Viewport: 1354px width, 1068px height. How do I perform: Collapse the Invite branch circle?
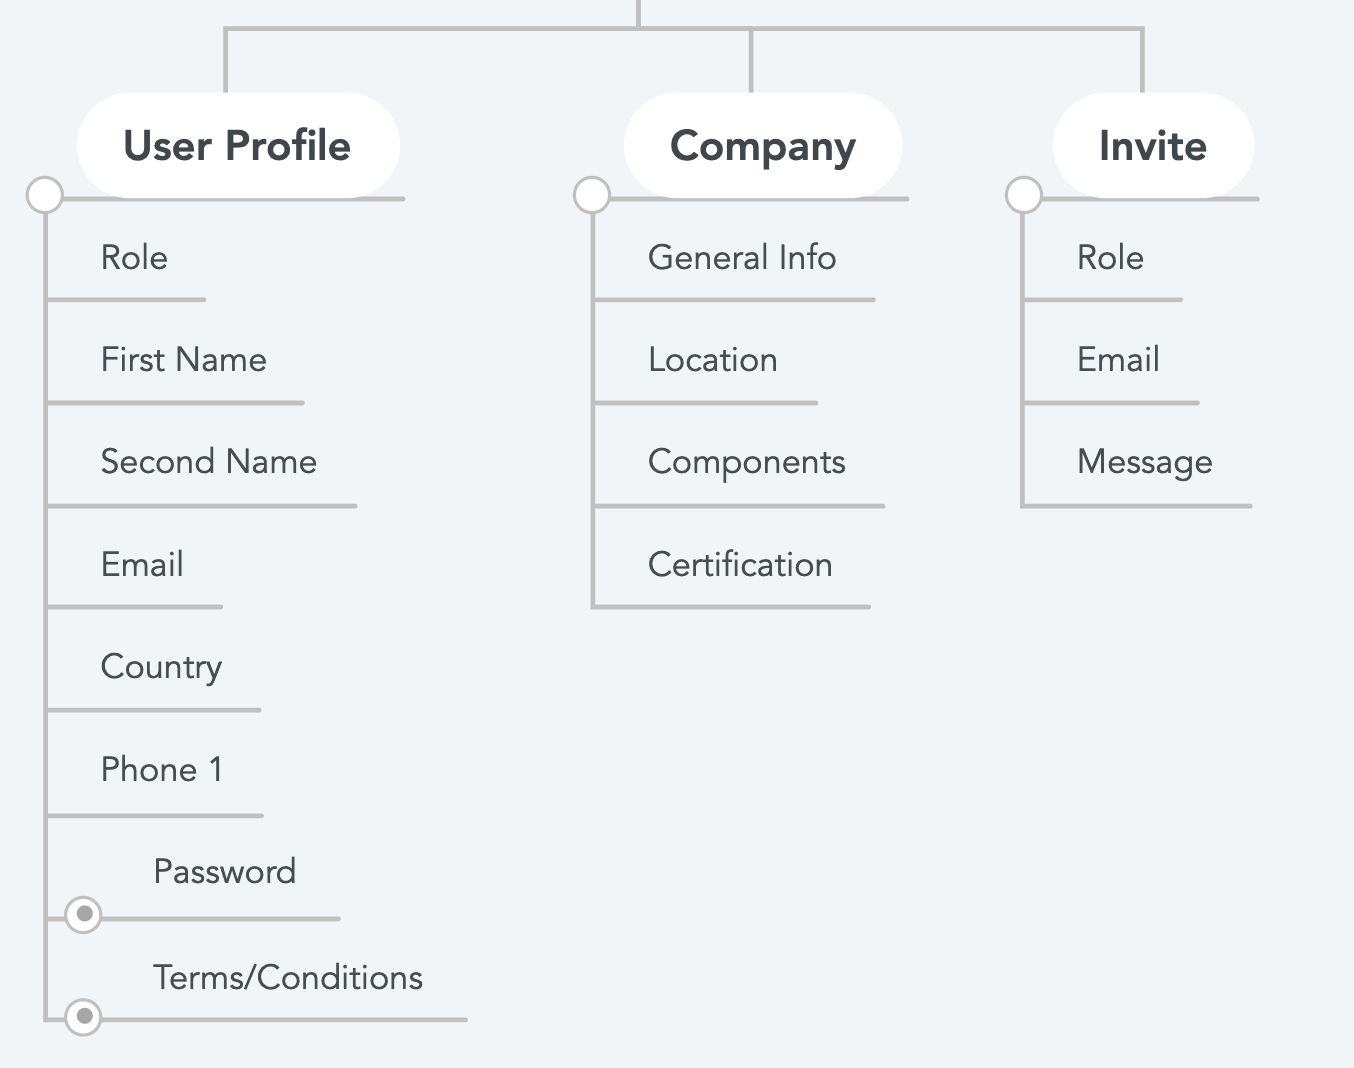tap(1024, 195)
